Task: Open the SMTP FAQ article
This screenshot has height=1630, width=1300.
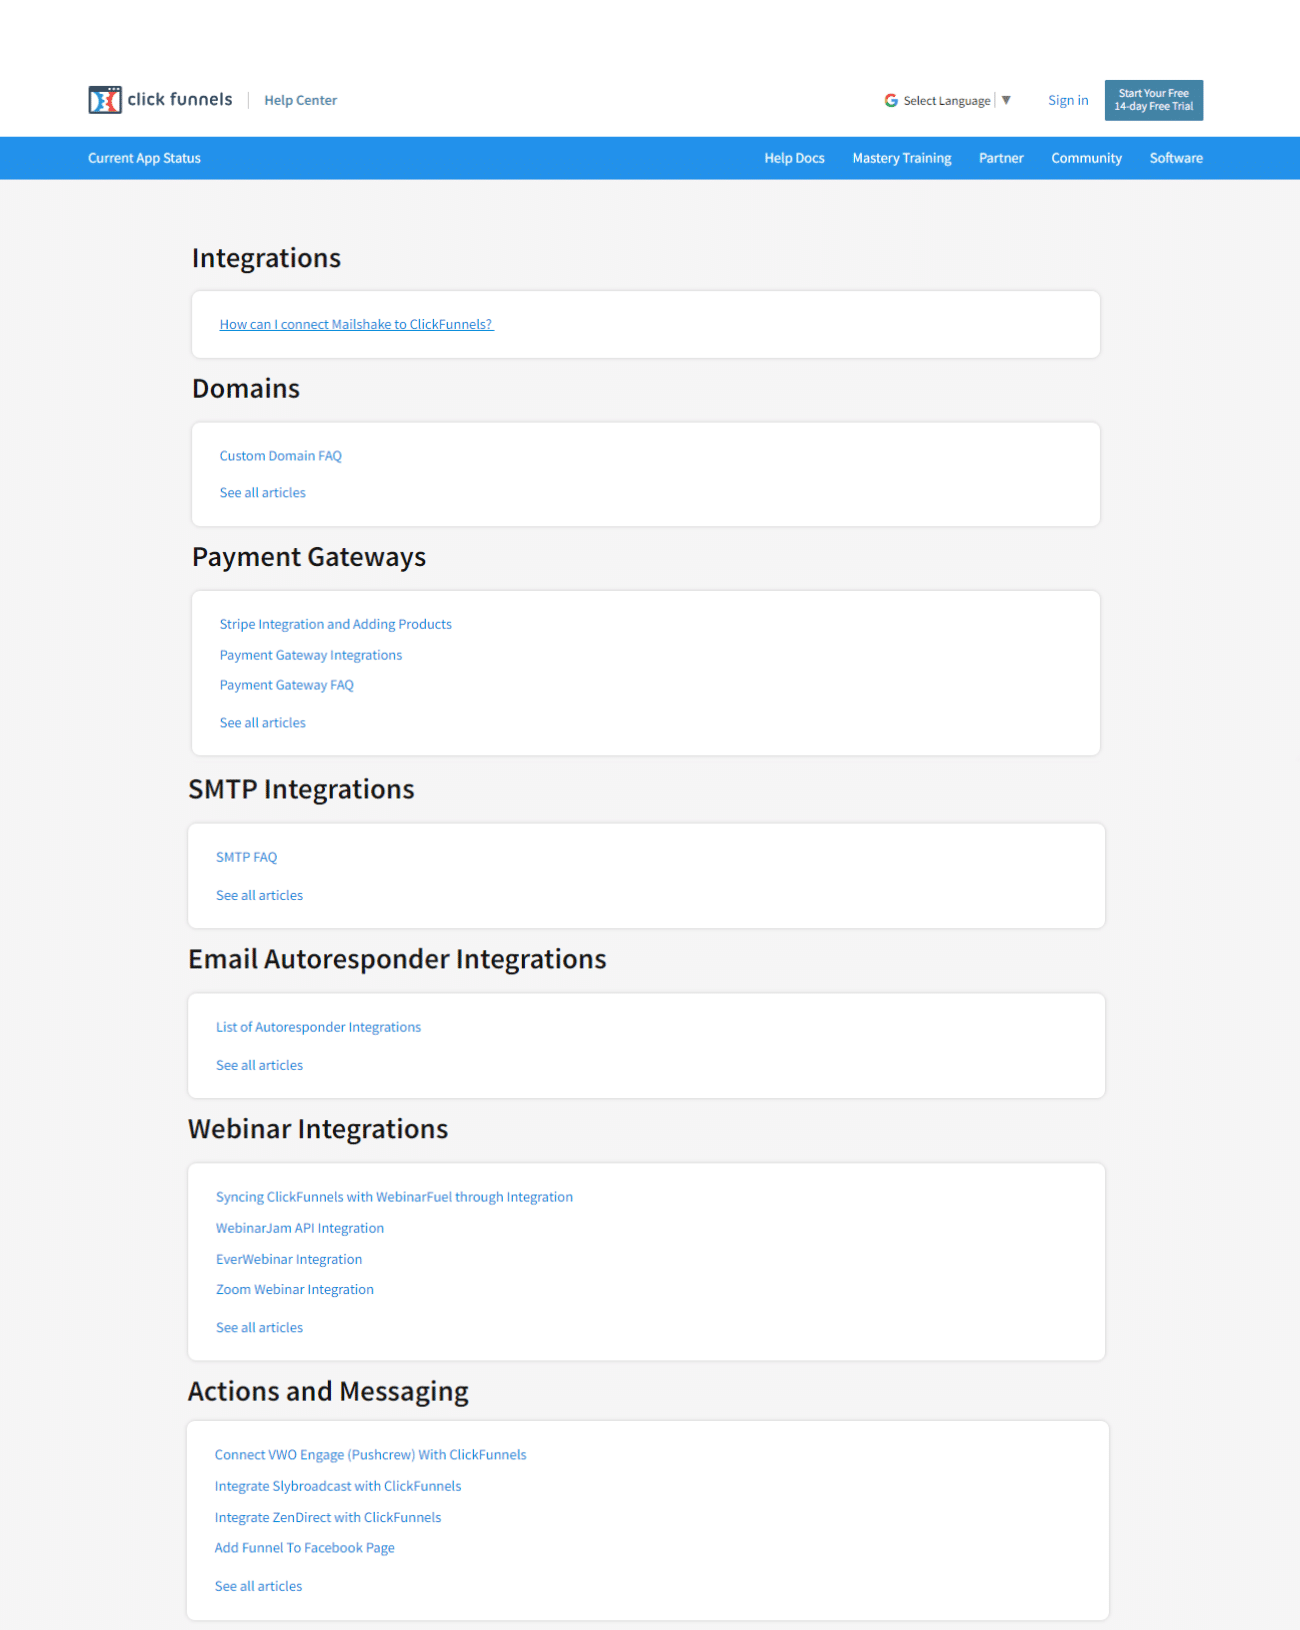Action: [246, 857]
